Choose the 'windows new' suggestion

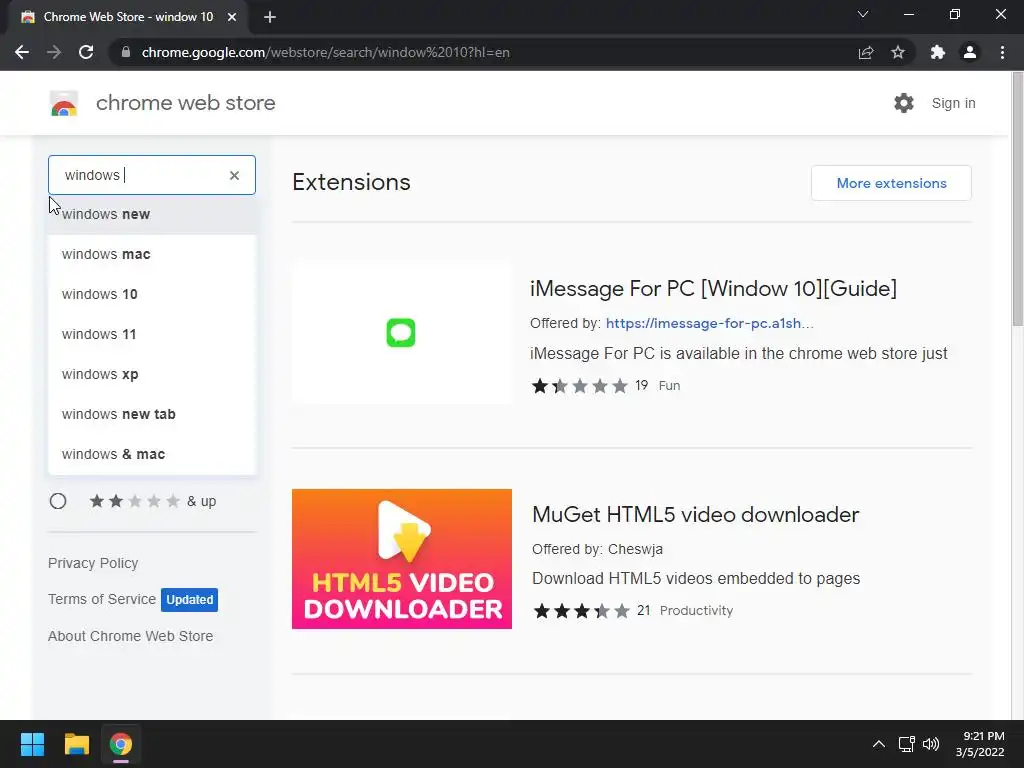[x=152, y=214]
